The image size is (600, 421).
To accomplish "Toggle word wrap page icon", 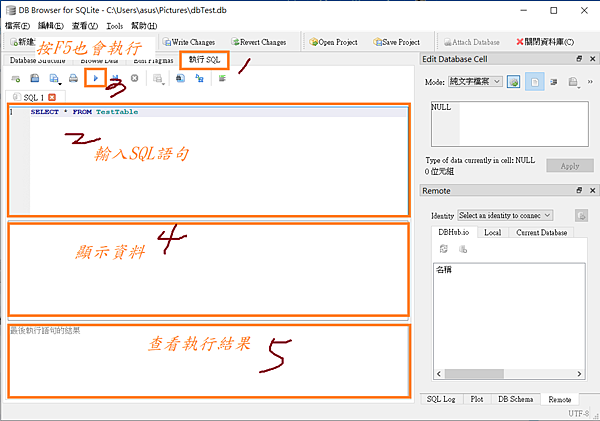I will pos(535,82).
